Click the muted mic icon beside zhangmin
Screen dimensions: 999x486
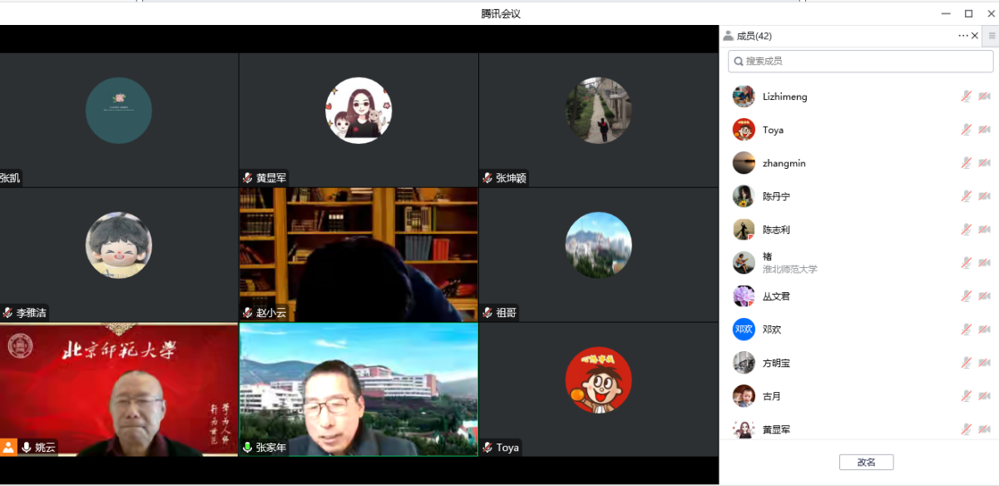pyautogui.click(x=966, y=163)
